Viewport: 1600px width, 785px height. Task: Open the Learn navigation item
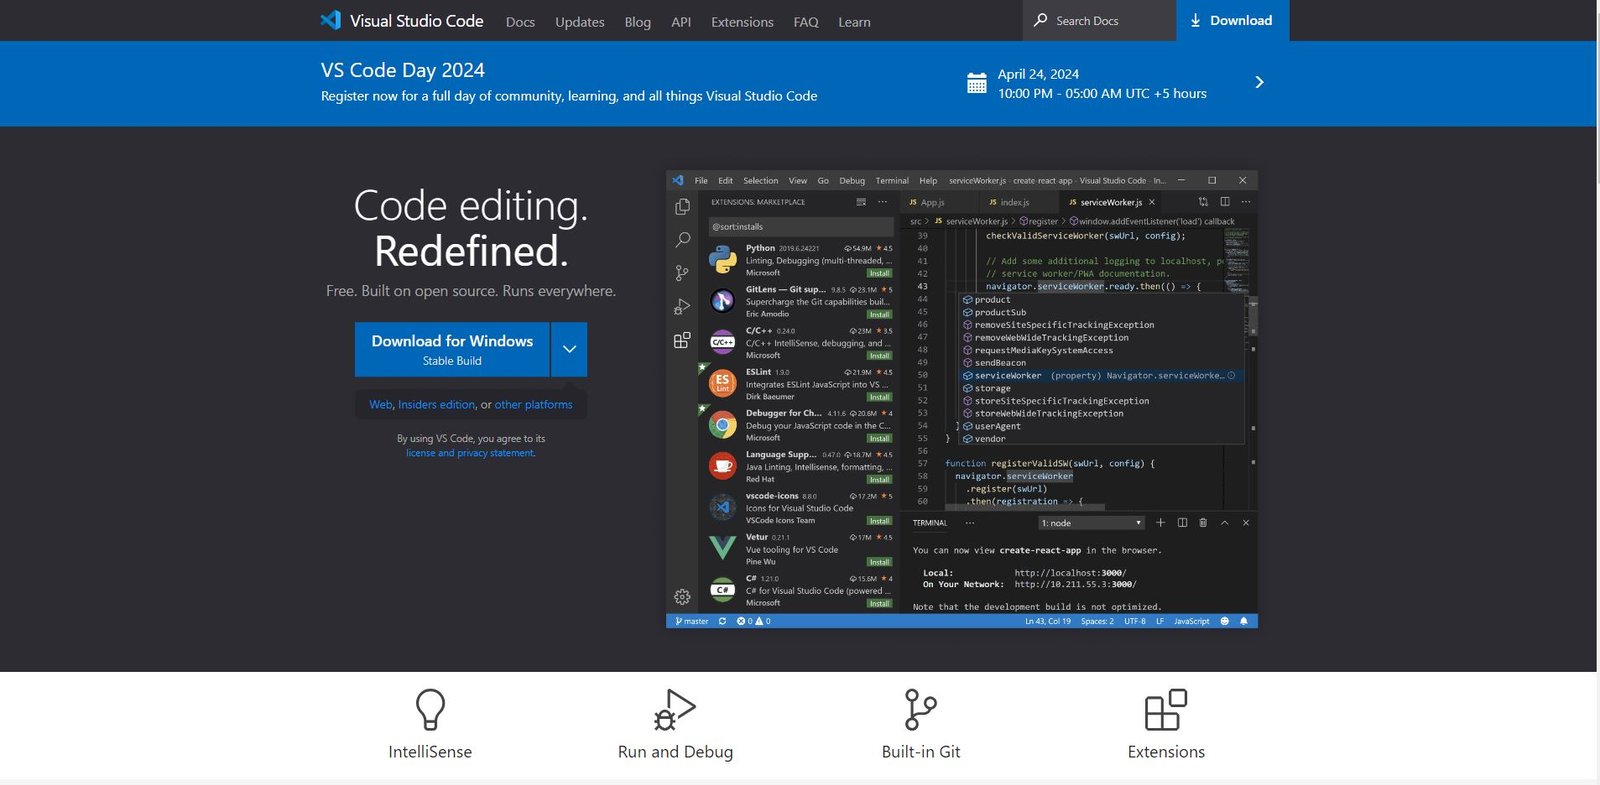[x=854, y=22]
